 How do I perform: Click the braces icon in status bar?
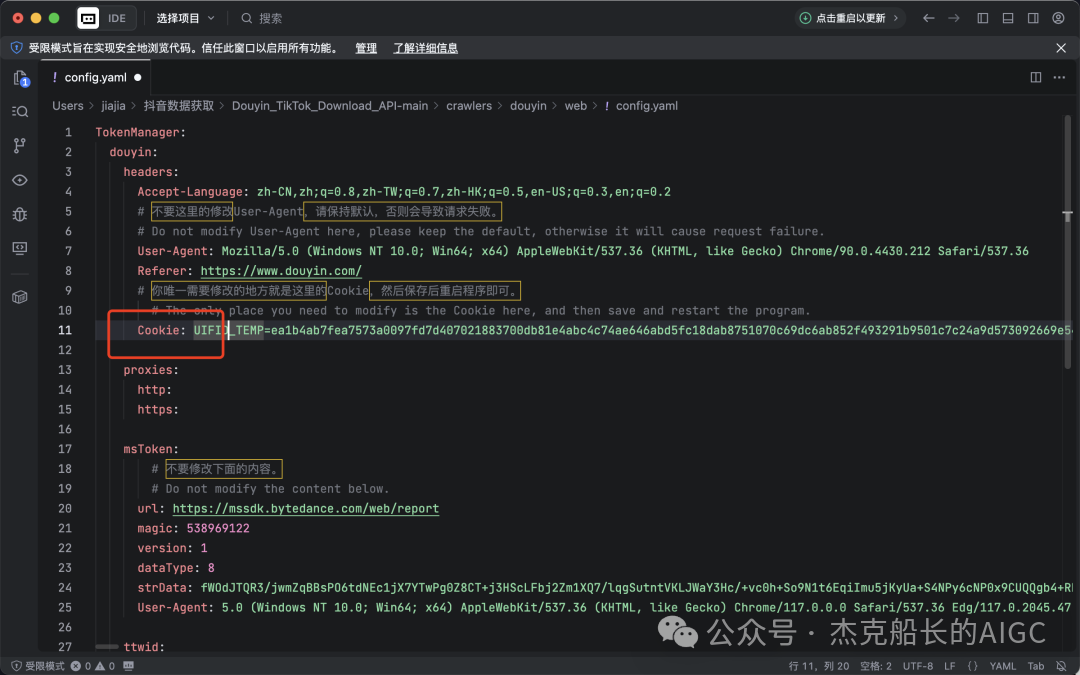973,666
